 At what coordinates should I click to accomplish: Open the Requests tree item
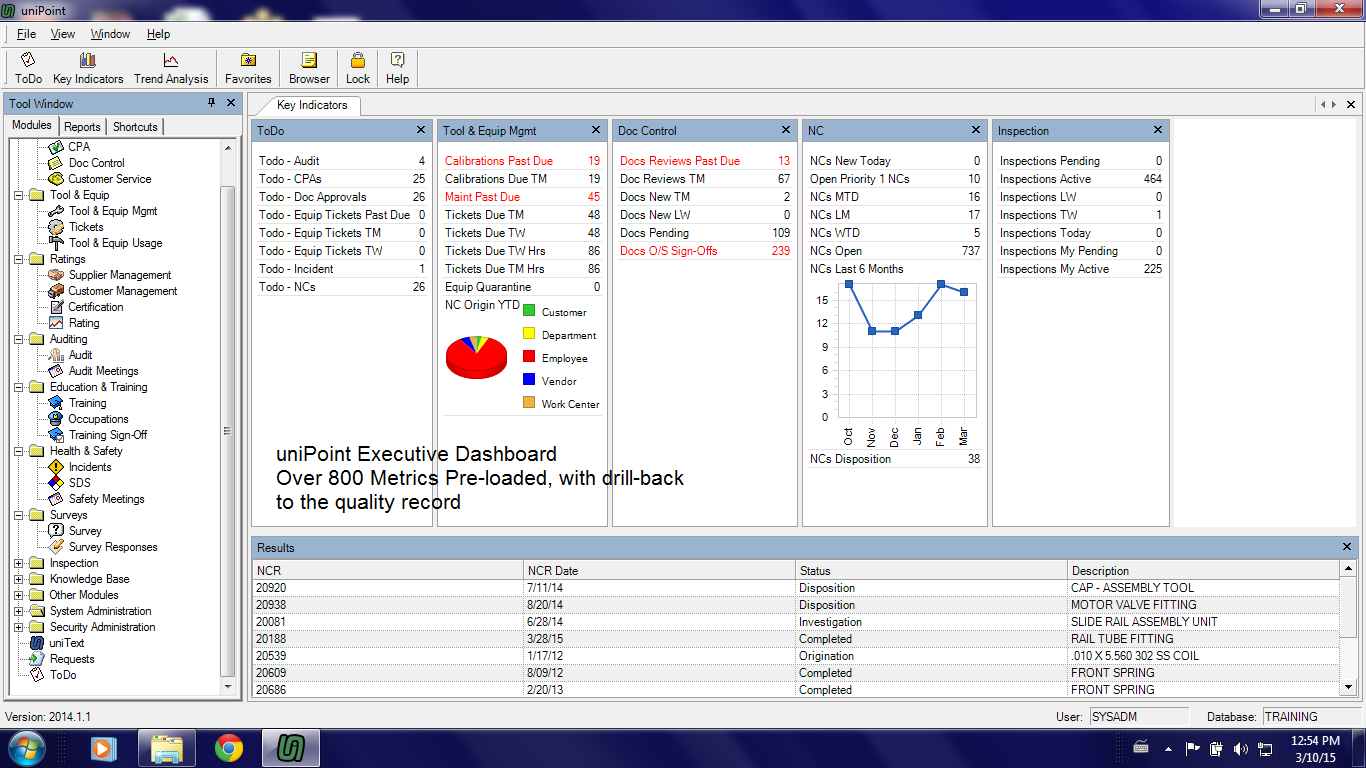click(72, 659)
